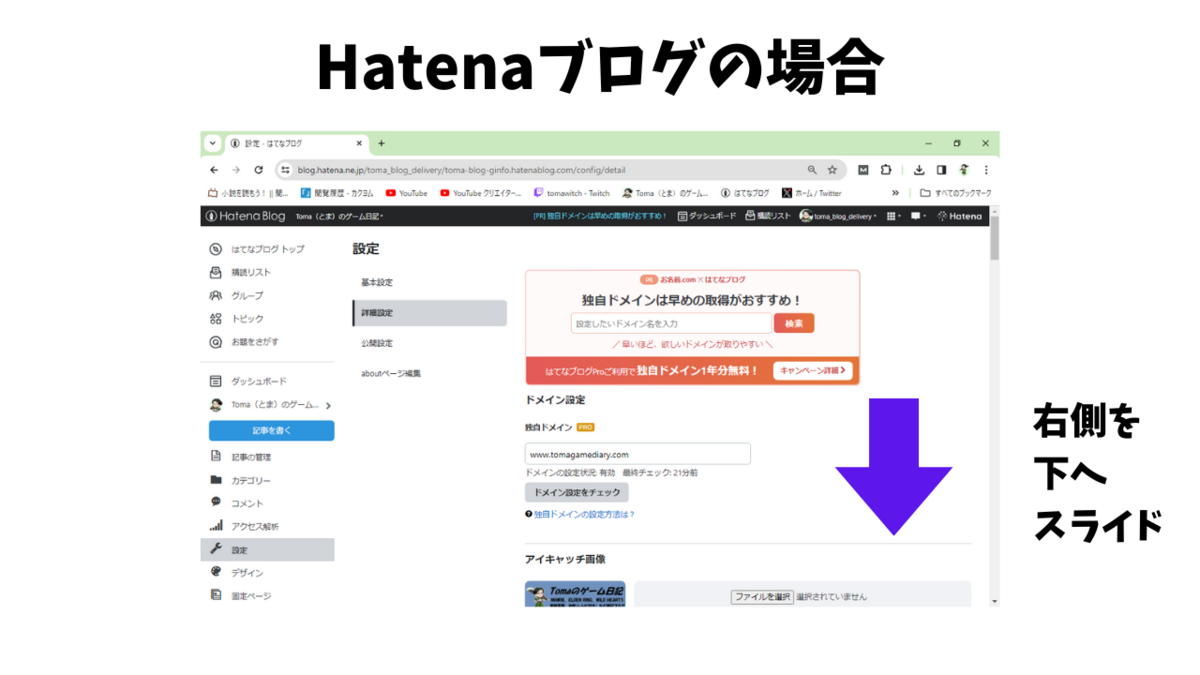
Task: Click the 独自ドメイン input with www.tomagamediary.com
Action: [x=637, y=454]
